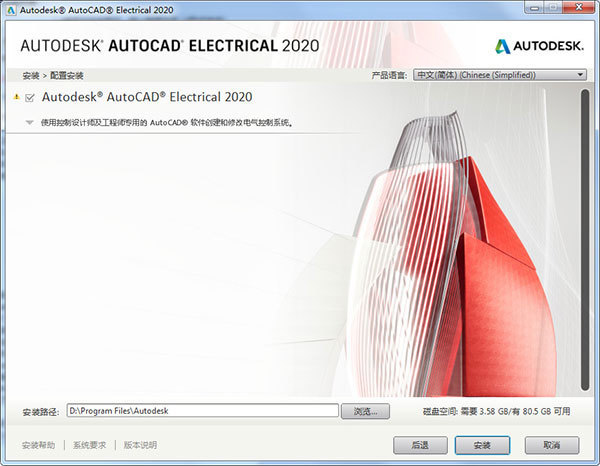Click the 后退 back button
600x466 pixels.
click(420, 445)
